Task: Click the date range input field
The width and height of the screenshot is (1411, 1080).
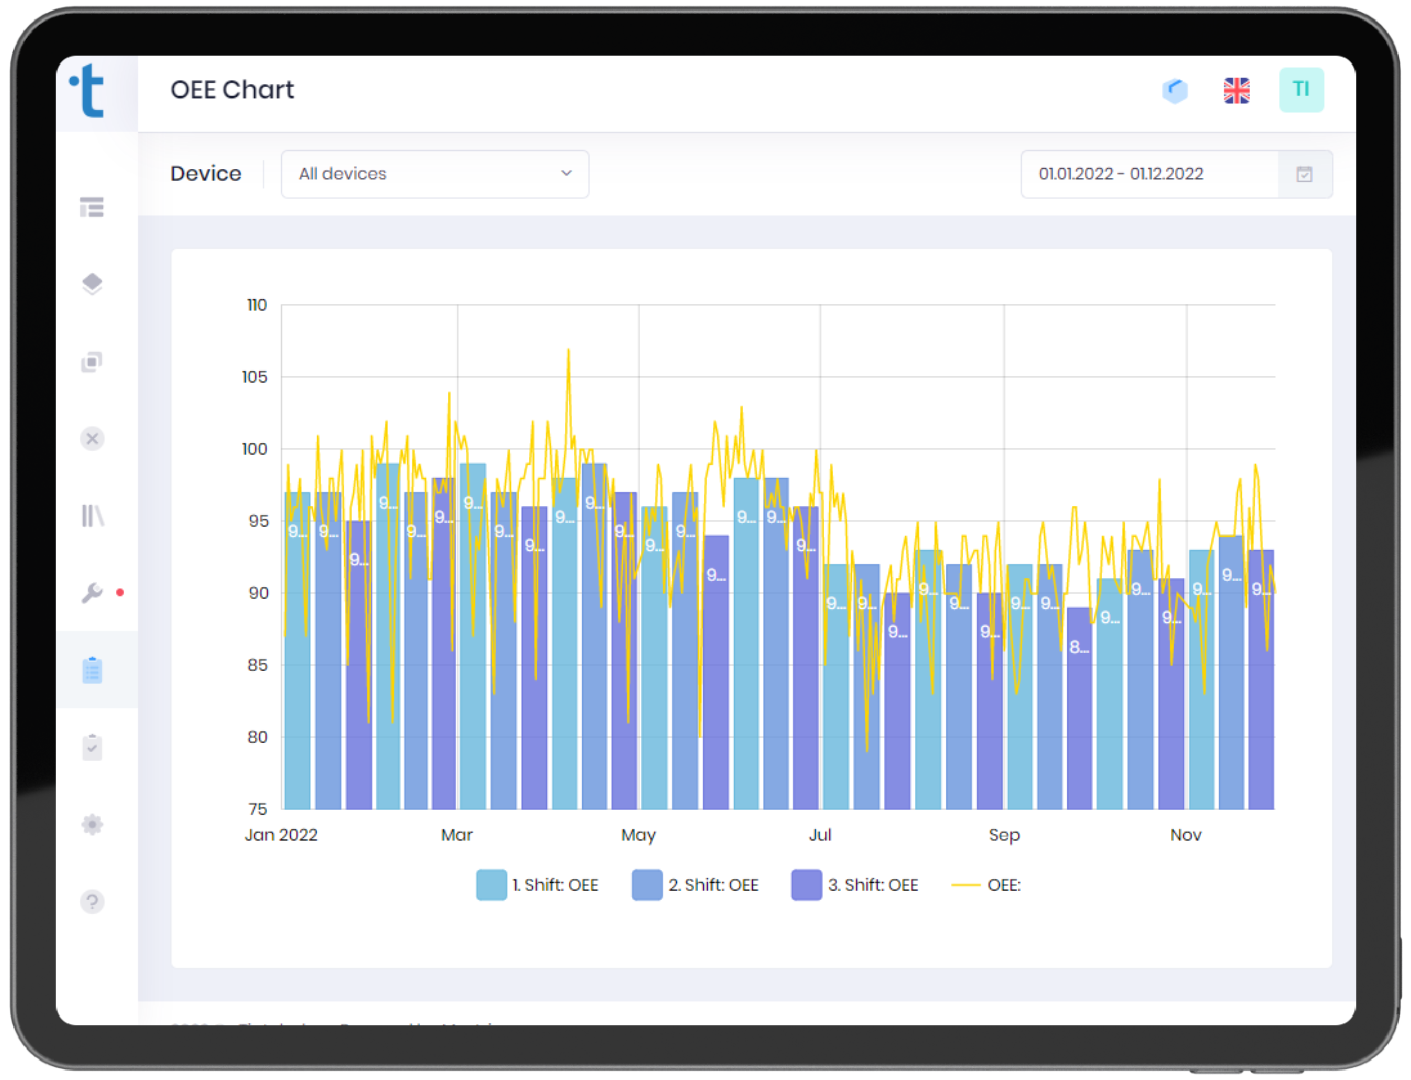Action: [1150, 174]
